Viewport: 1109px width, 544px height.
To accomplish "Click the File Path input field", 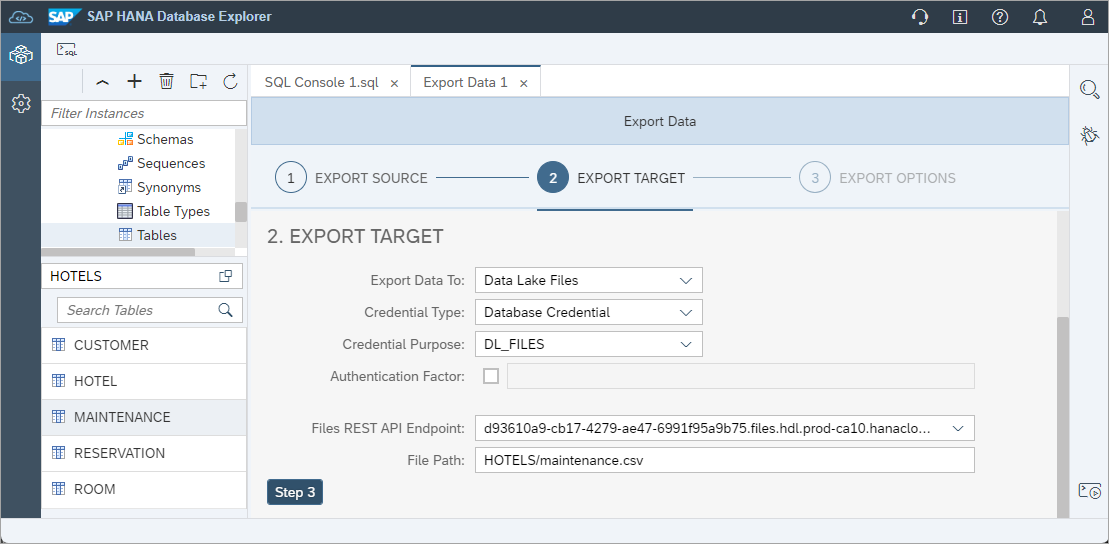I will (x=725, y=460).
